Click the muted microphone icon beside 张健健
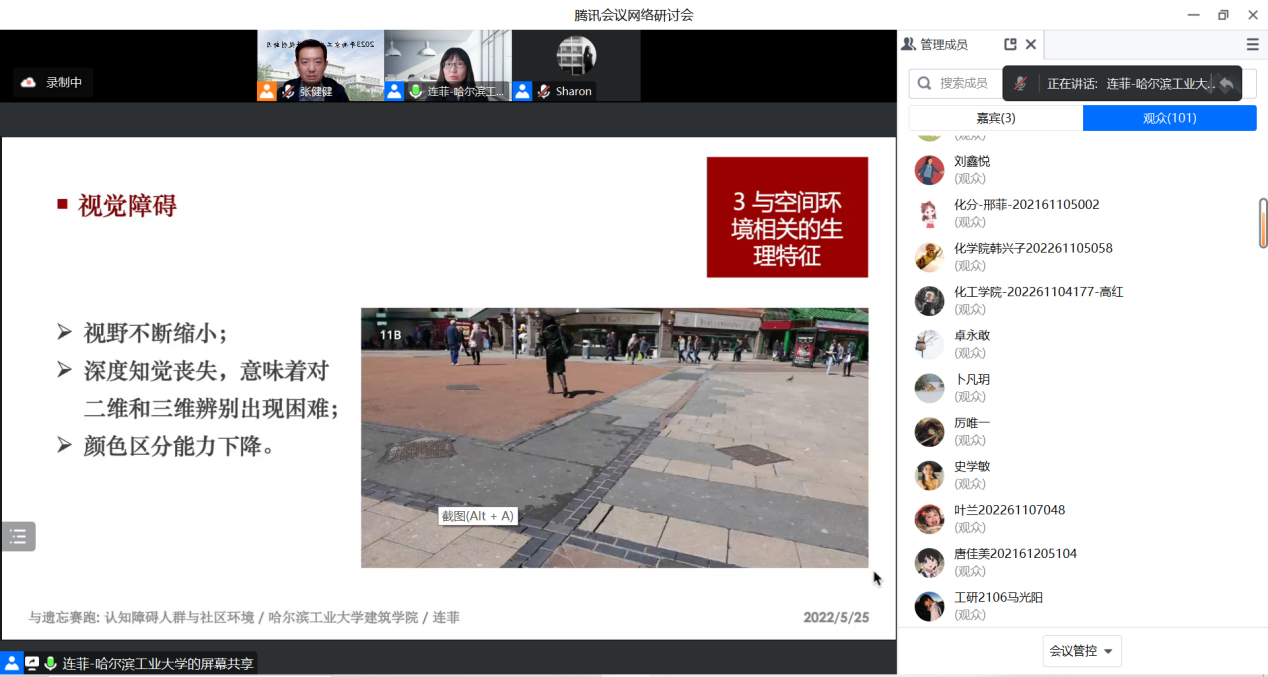 [288, 91]
